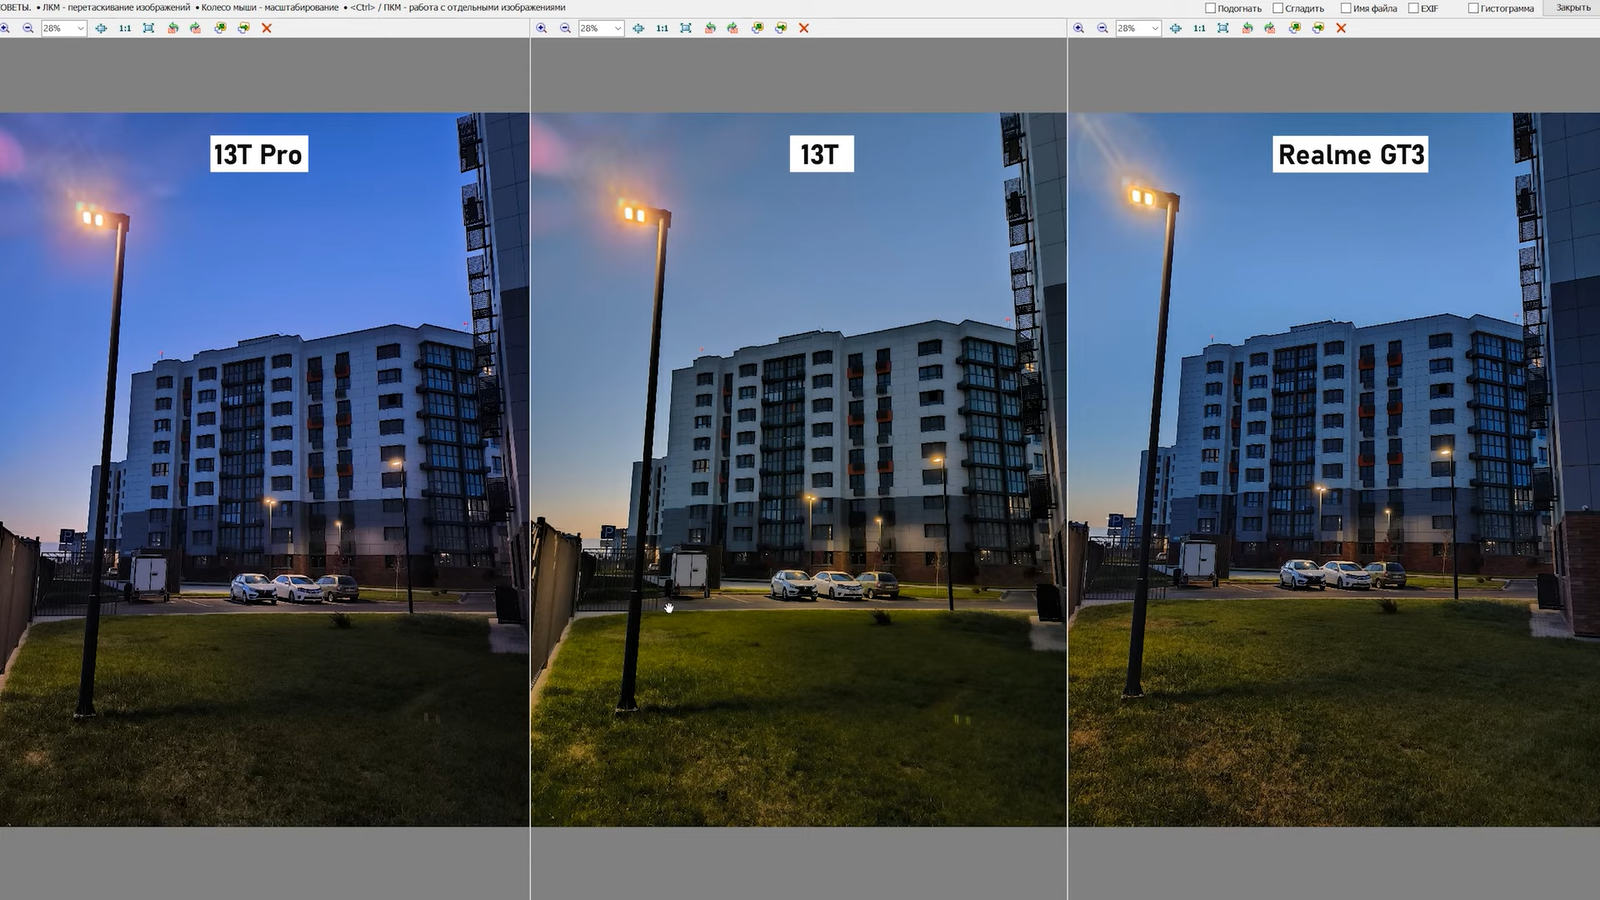Fit image to window in 13T Pro panel
The image size is (1600, 900).
(x=148, y=28)
